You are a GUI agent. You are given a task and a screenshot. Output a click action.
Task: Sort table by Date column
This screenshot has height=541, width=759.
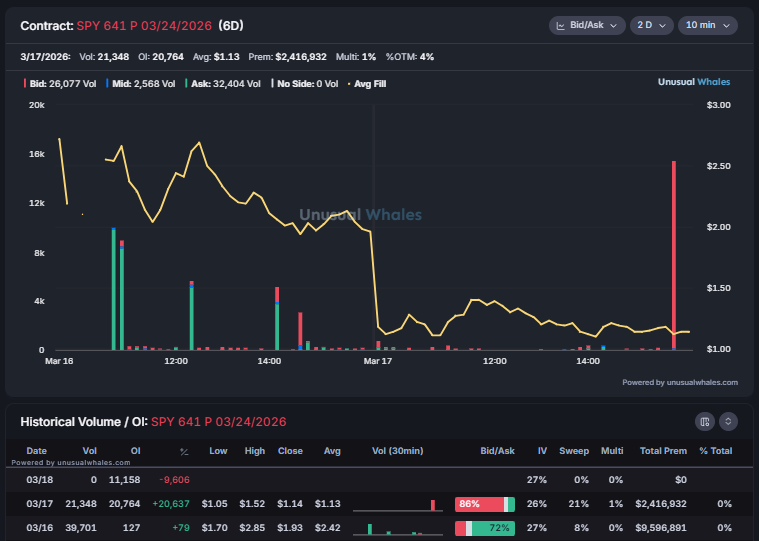(36, 451)
